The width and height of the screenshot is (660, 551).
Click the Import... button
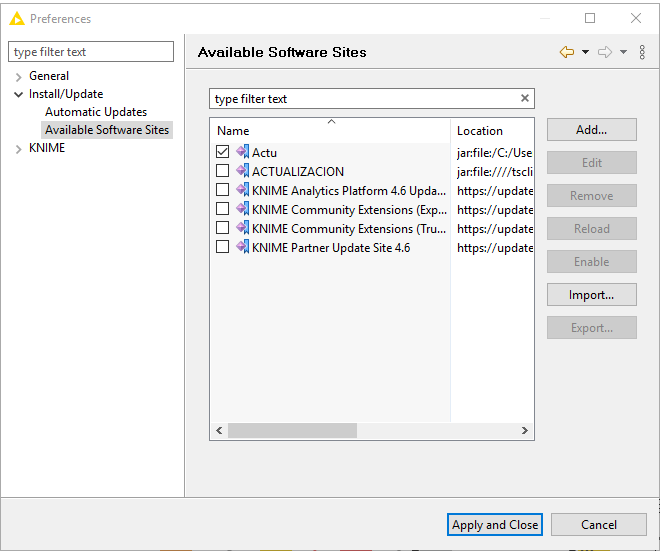coord(591,295)
